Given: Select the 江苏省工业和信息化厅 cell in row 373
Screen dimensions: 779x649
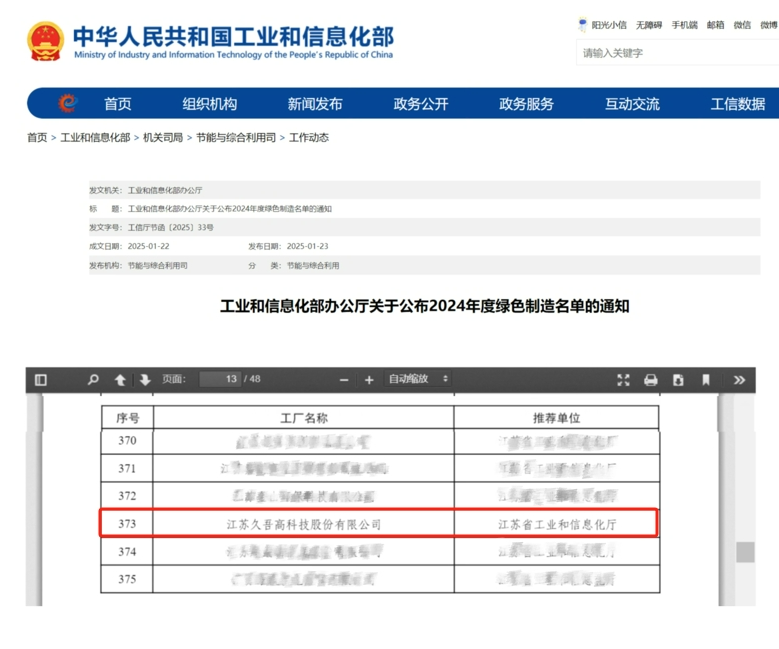Looking at the screenshot, I should (x=557, y=524).
